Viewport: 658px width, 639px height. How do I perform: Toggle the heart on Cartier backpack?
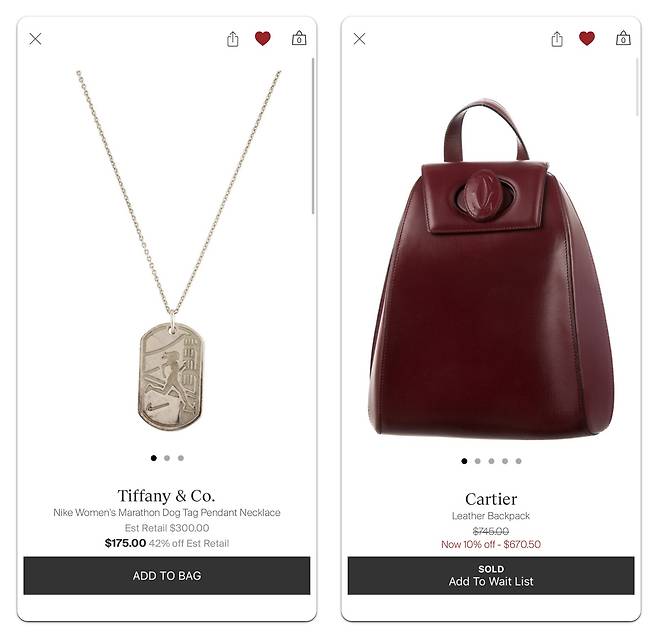click(x=587, y=39)
